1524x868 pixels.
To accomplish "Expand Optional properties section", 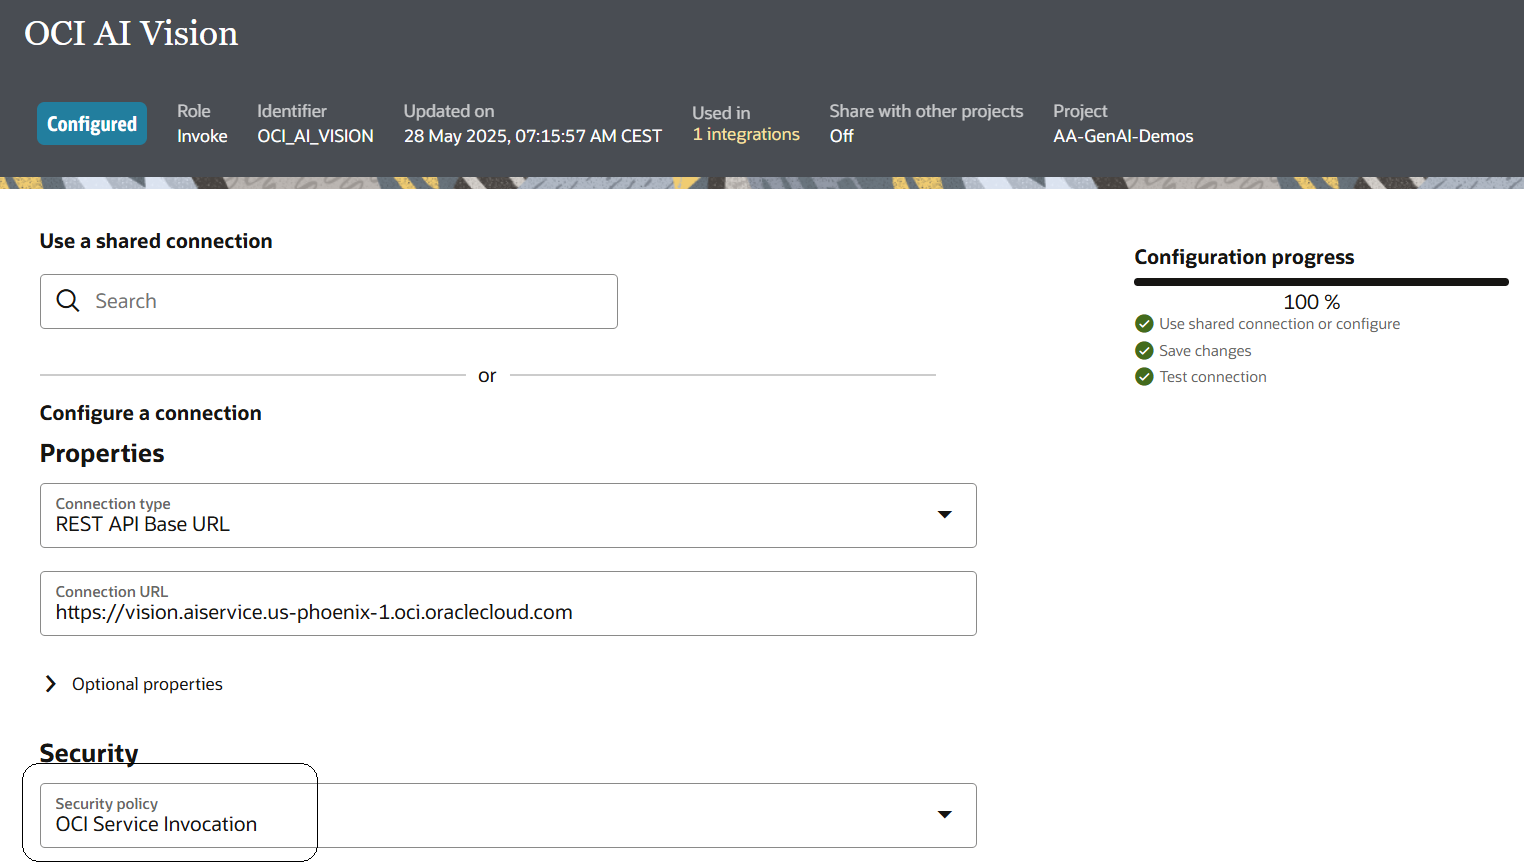I will click(x=134, y=684).
